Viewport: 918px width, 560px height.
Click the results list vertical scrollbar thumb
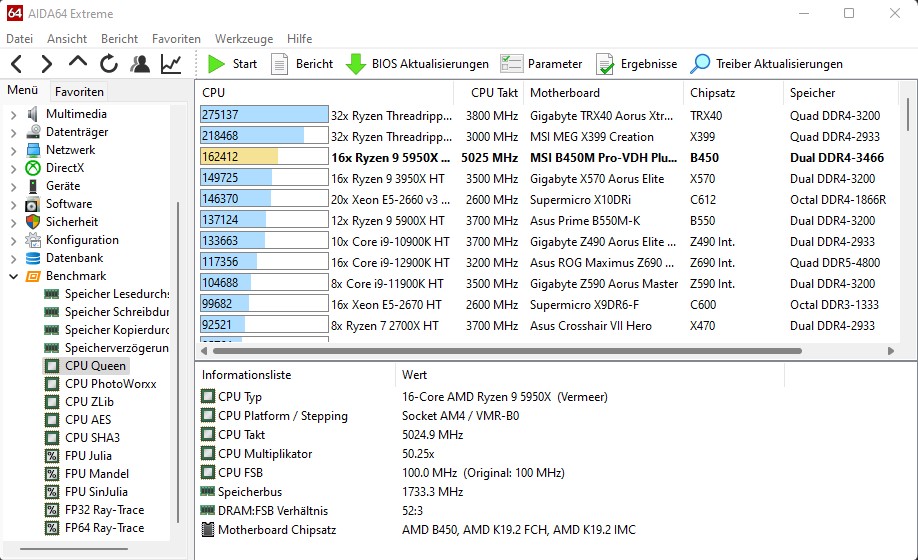908,115
